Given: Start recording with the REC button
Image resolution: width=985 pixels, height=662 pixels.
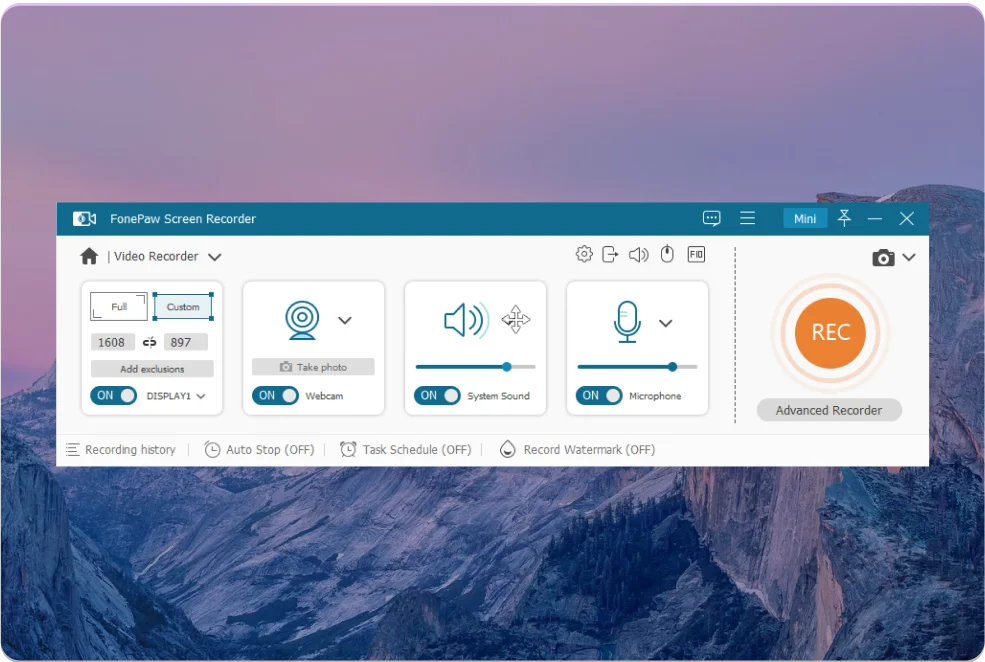Looking at the screenshot, I should click(830, 333).
